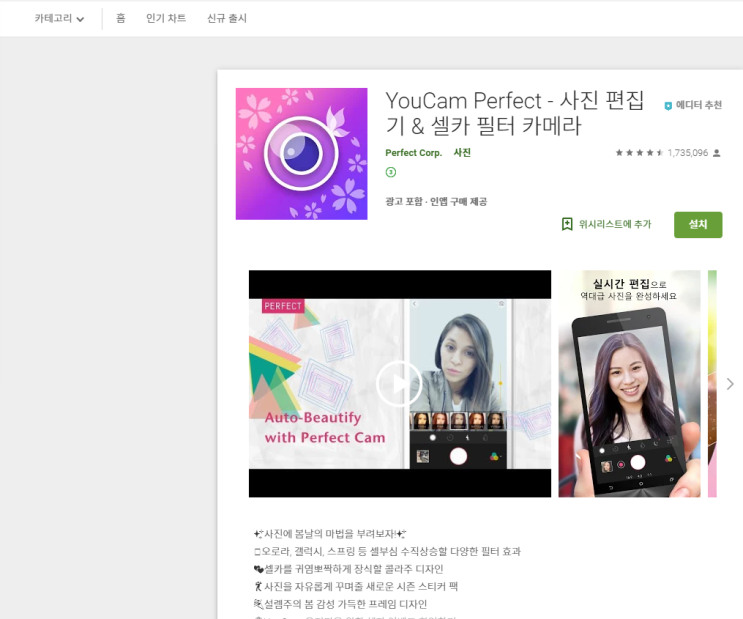Open the 카테고리 dropdown menu
Image resolution: width=743 pixels, height=619 pixels.
[59, 18]
